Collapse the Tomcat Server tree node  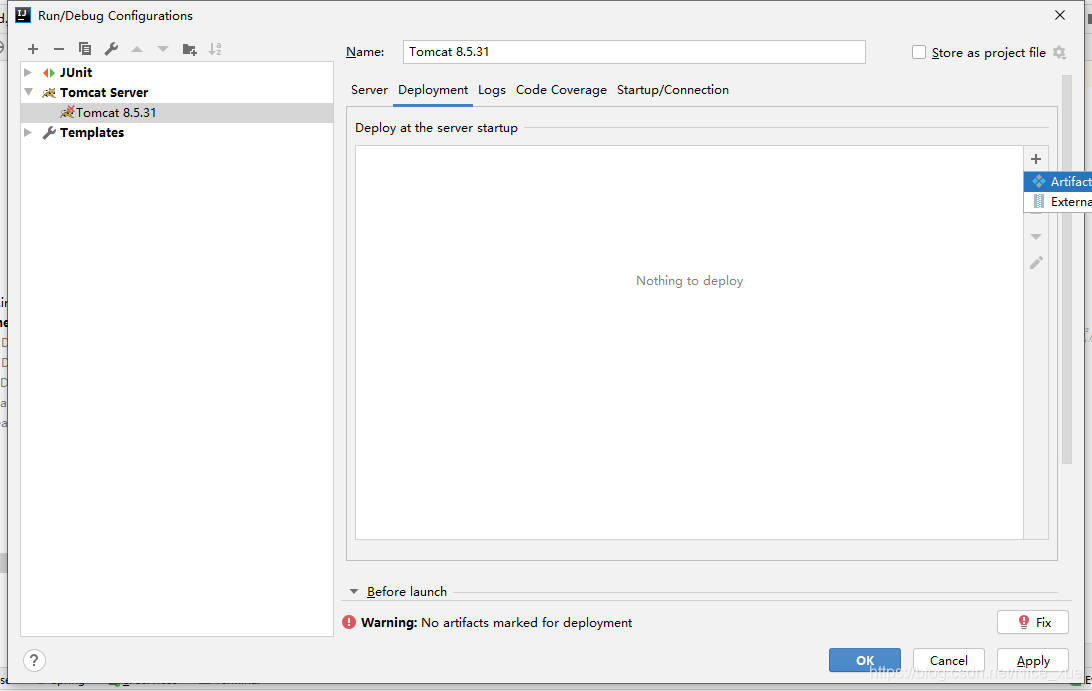point(29,92)
